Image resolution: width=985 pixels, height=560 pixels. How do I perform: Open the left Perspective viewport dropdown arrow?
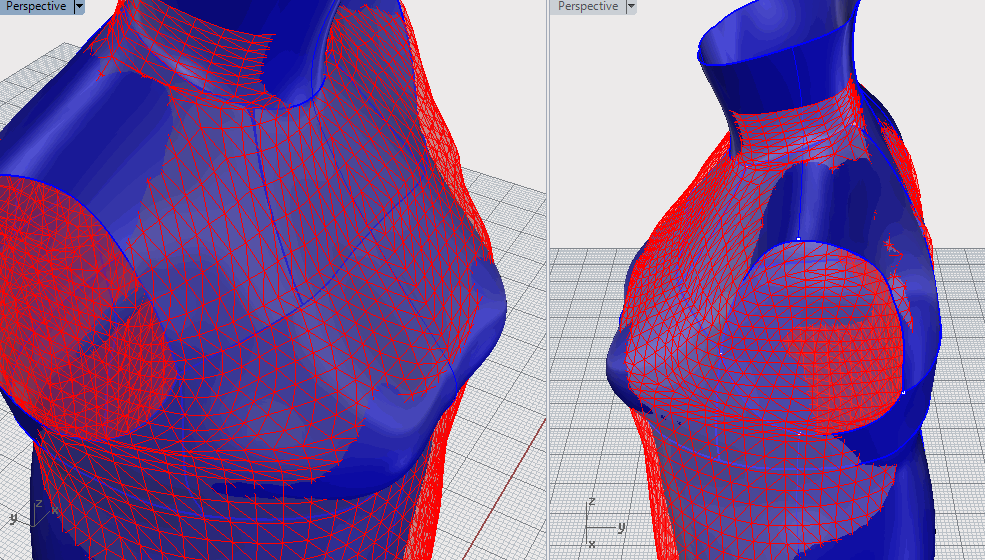(79, 6)
